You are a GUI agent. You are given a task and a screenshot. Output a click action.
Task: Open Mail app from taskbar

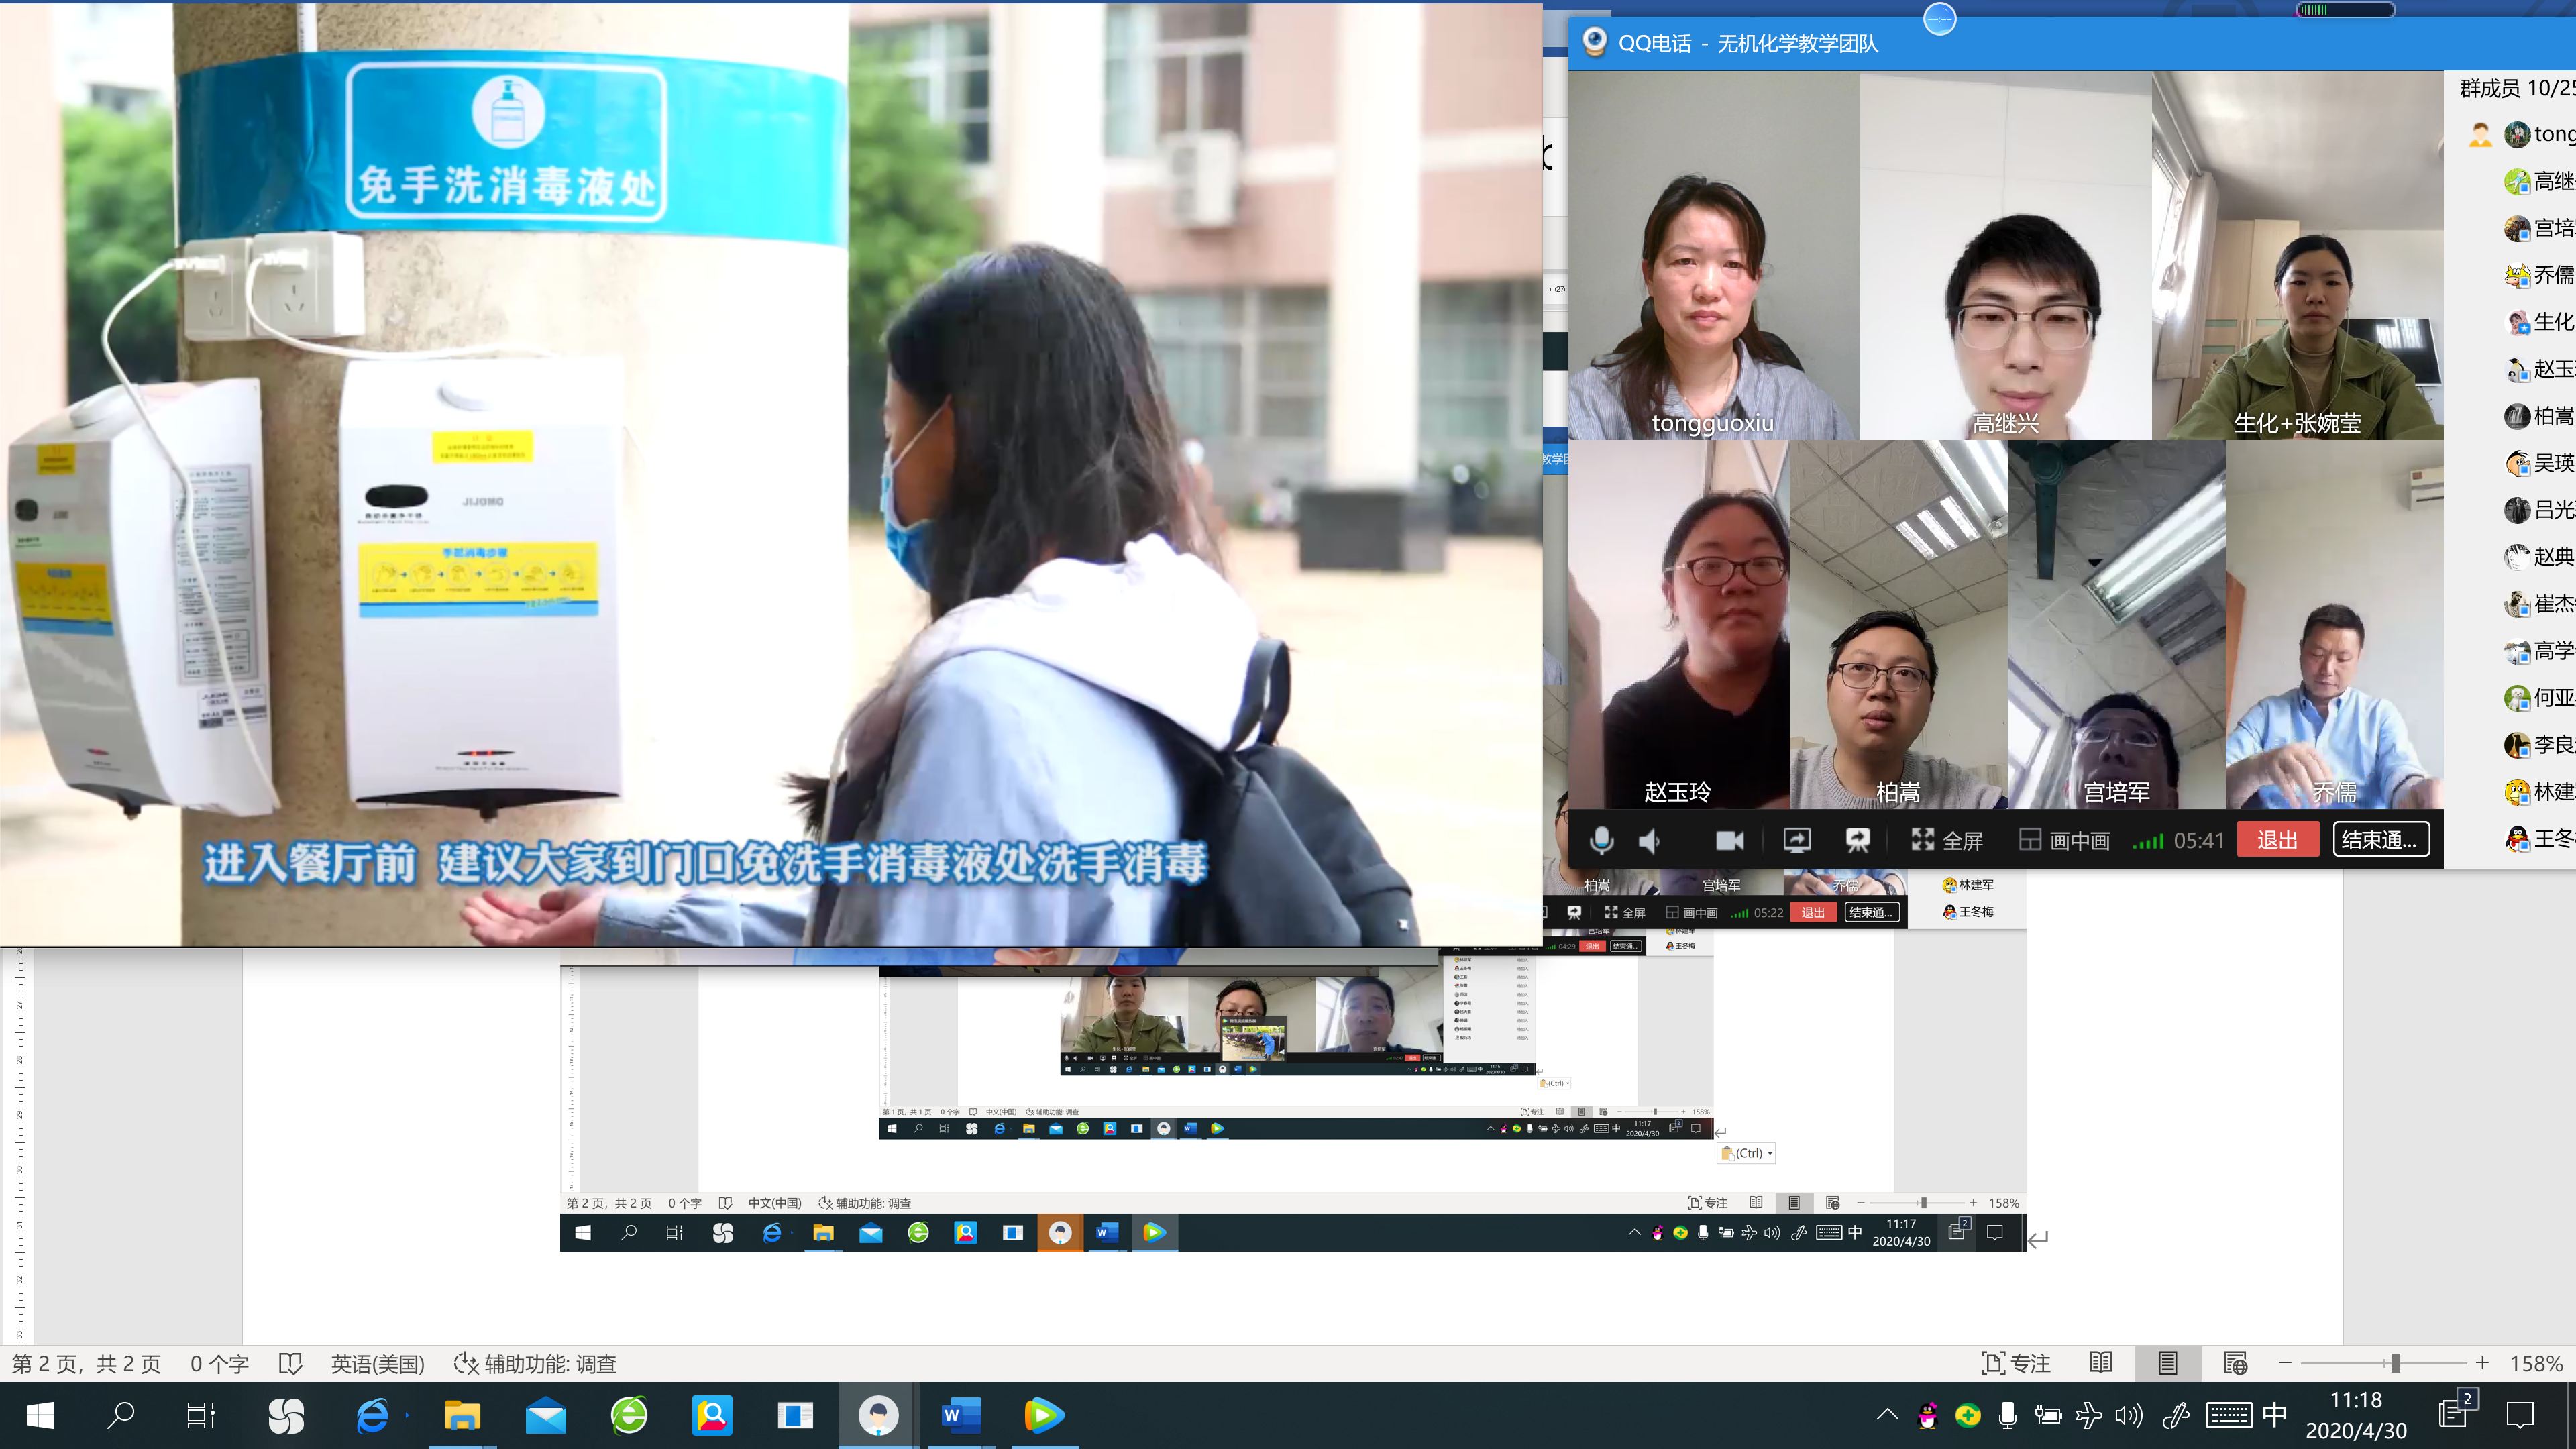click(546, 1415)
